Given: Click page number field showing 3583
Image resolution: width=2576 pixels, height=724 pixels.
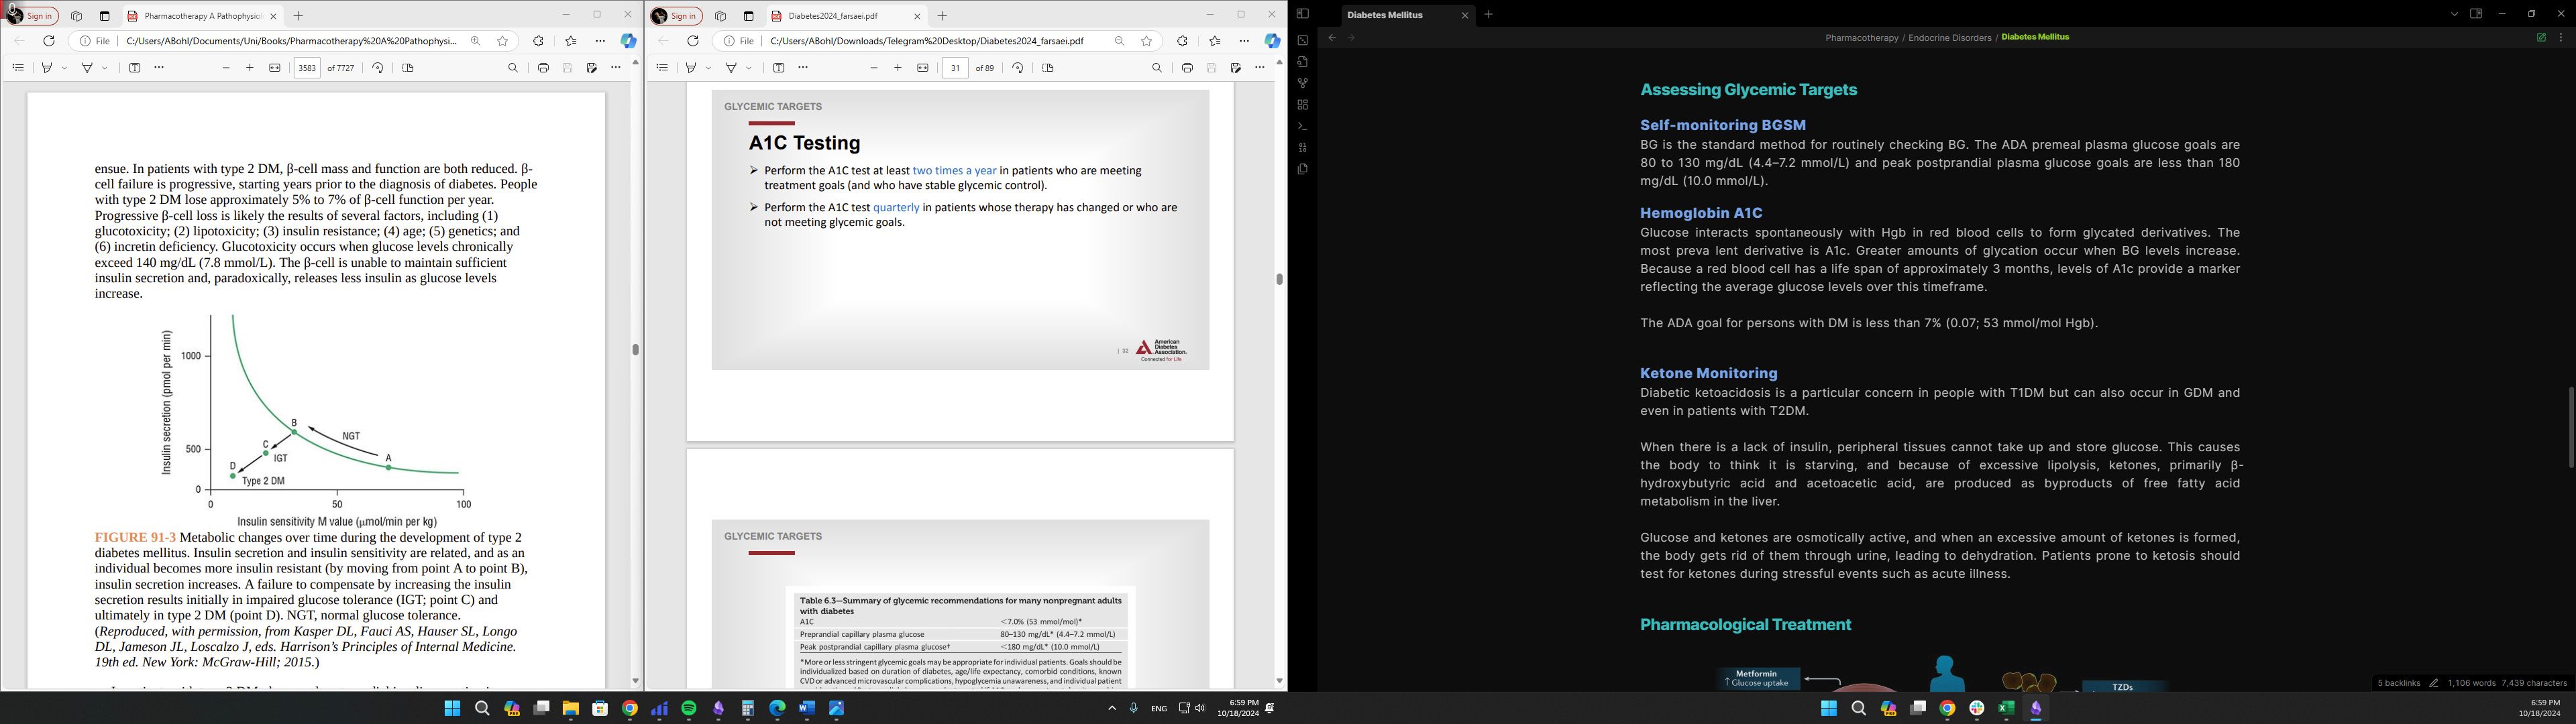Looking at the screenshot, I should point(307,68).
